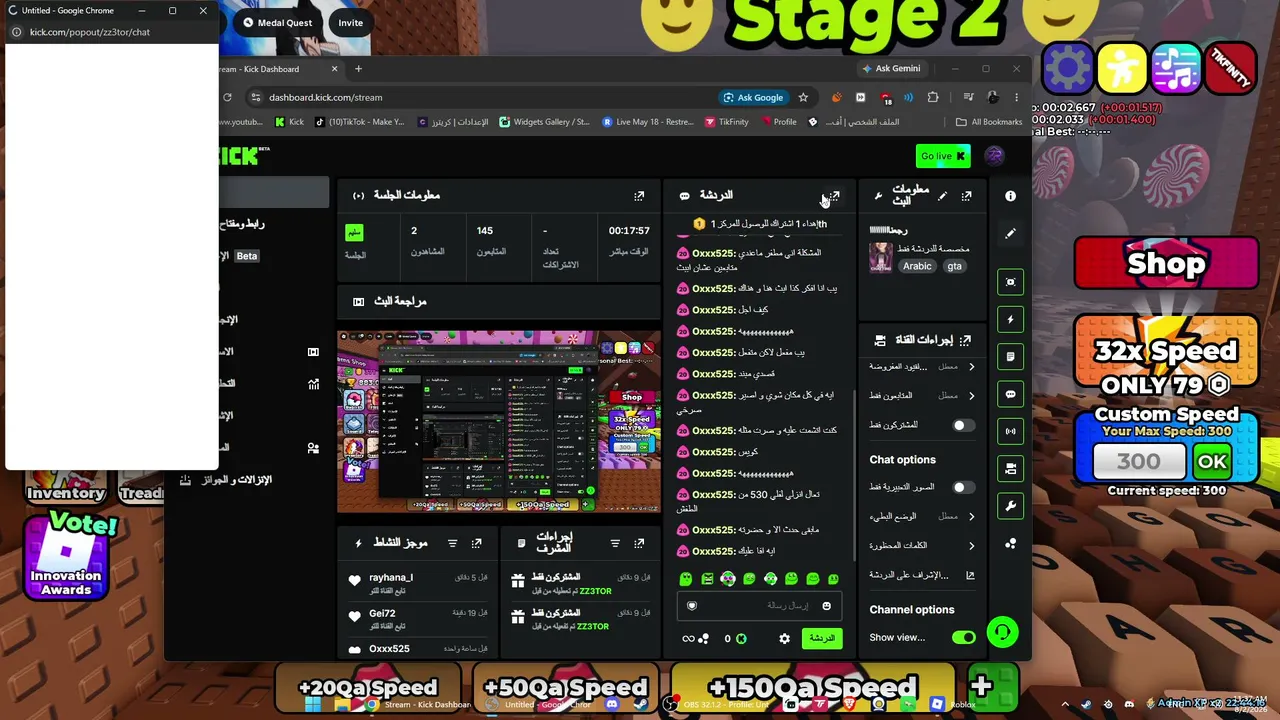Click the stream preview thumbnail
Viewport: 1280px width, 720px height.
(499, 422)
